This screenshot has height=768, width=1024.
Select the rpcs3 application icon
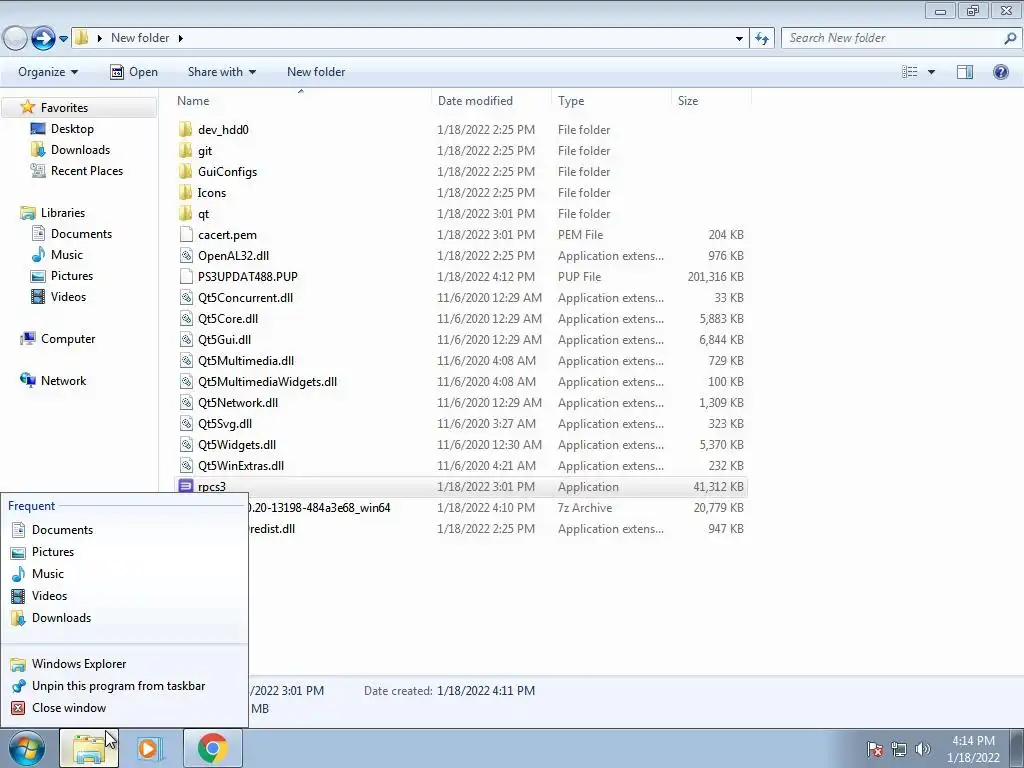point(186,487)
